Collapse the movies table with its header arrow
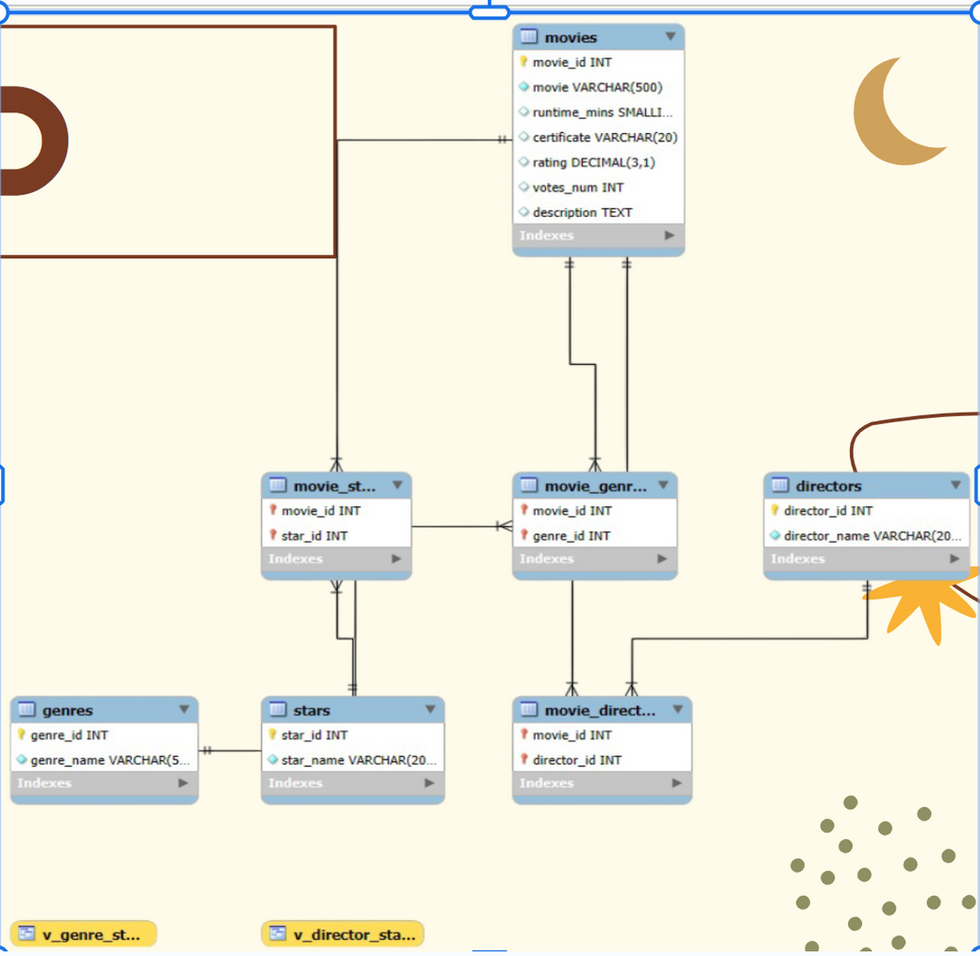The image size is (980, 956). [x=673, y=36]
